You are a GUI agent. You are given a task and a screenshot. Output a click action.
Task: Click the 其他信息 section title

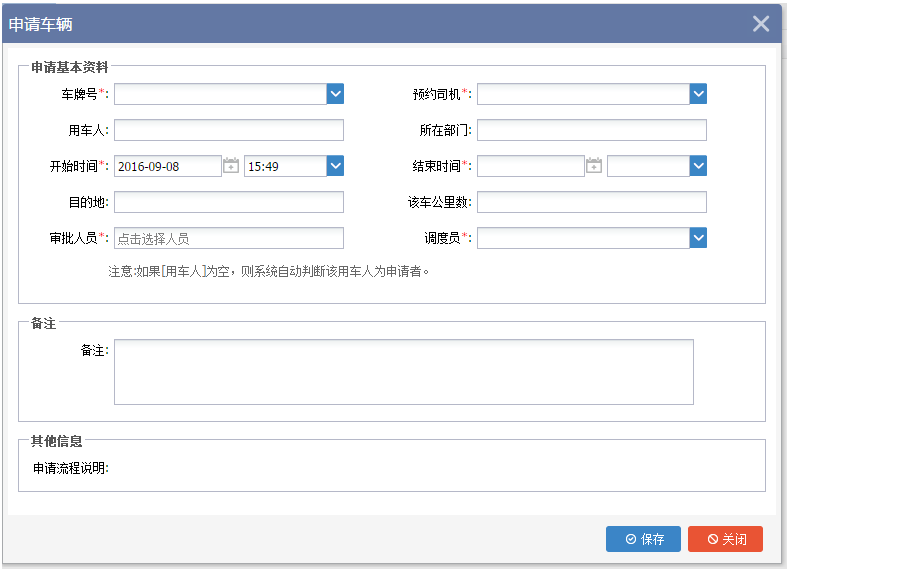tap(56, 441)
